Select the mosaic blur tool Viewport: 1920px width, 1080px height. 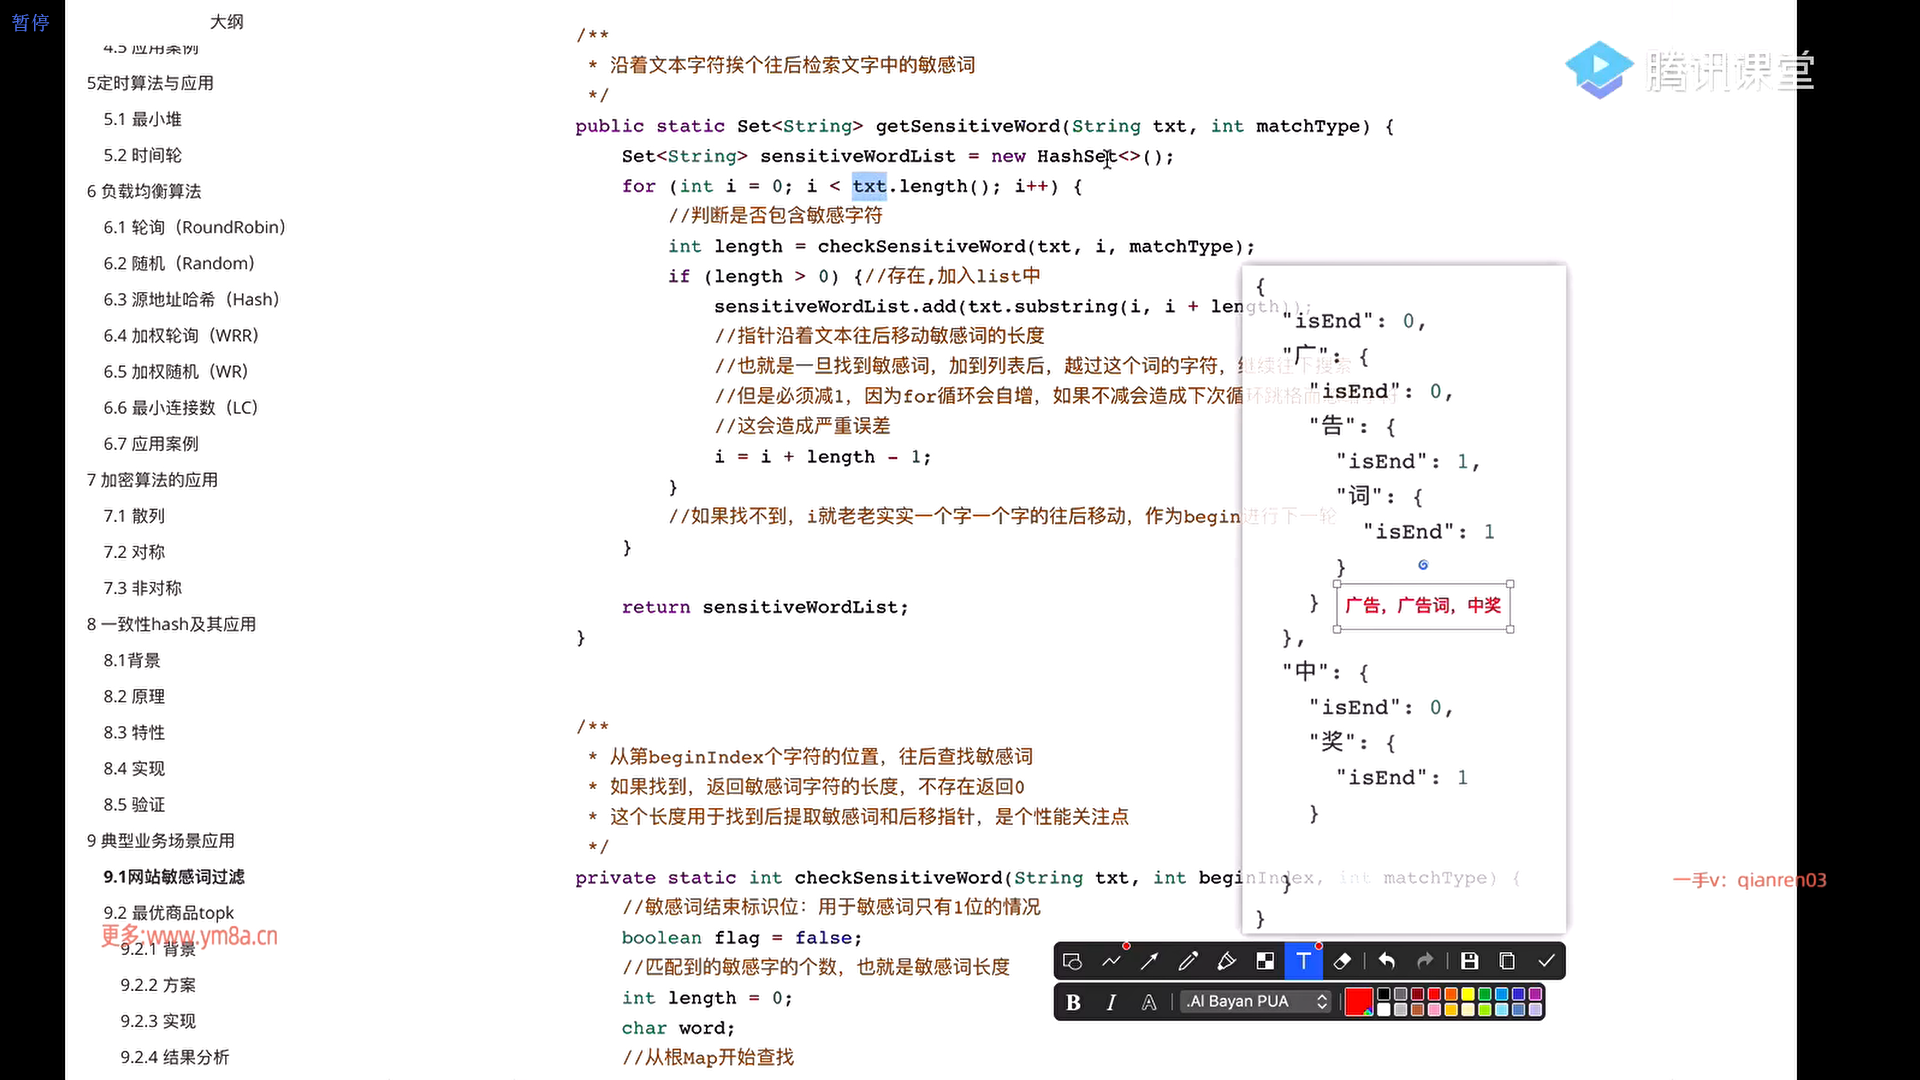1265,961
